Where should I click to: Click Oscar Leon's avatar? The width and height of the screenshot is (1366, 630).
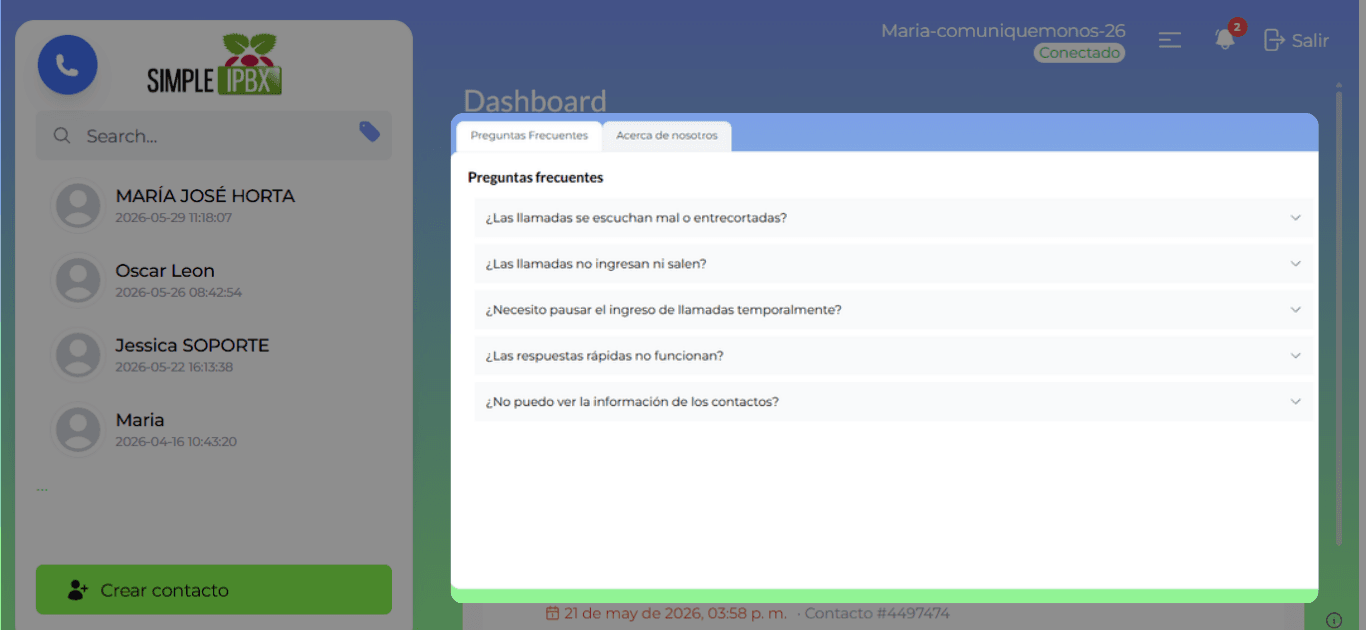pos(78,280)
